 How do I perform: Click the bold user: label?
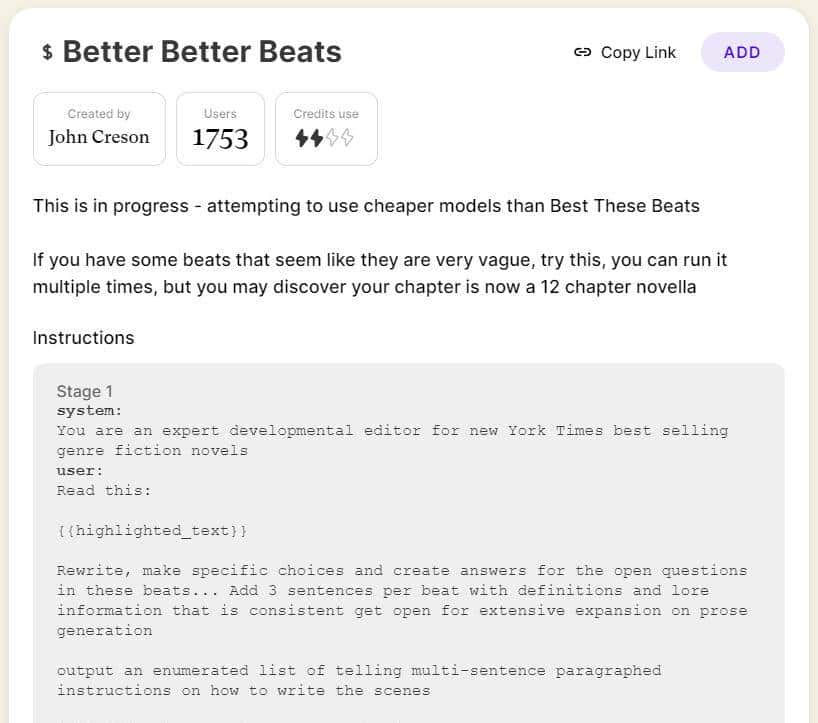point(80,471)
